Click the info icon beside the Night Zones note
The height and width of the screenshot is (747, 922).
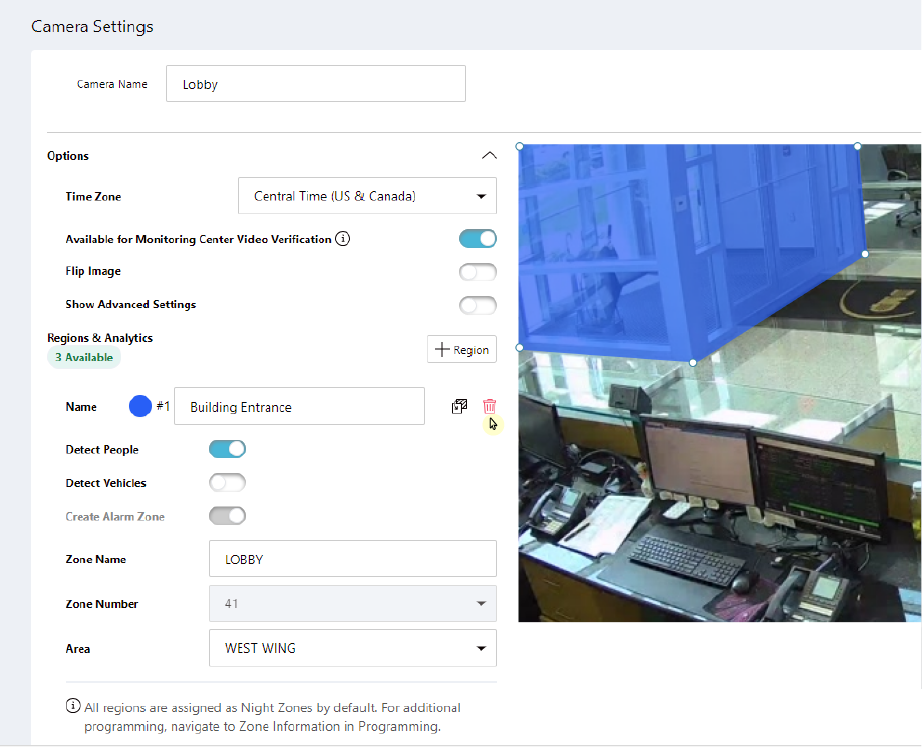(x=73, y=707)
